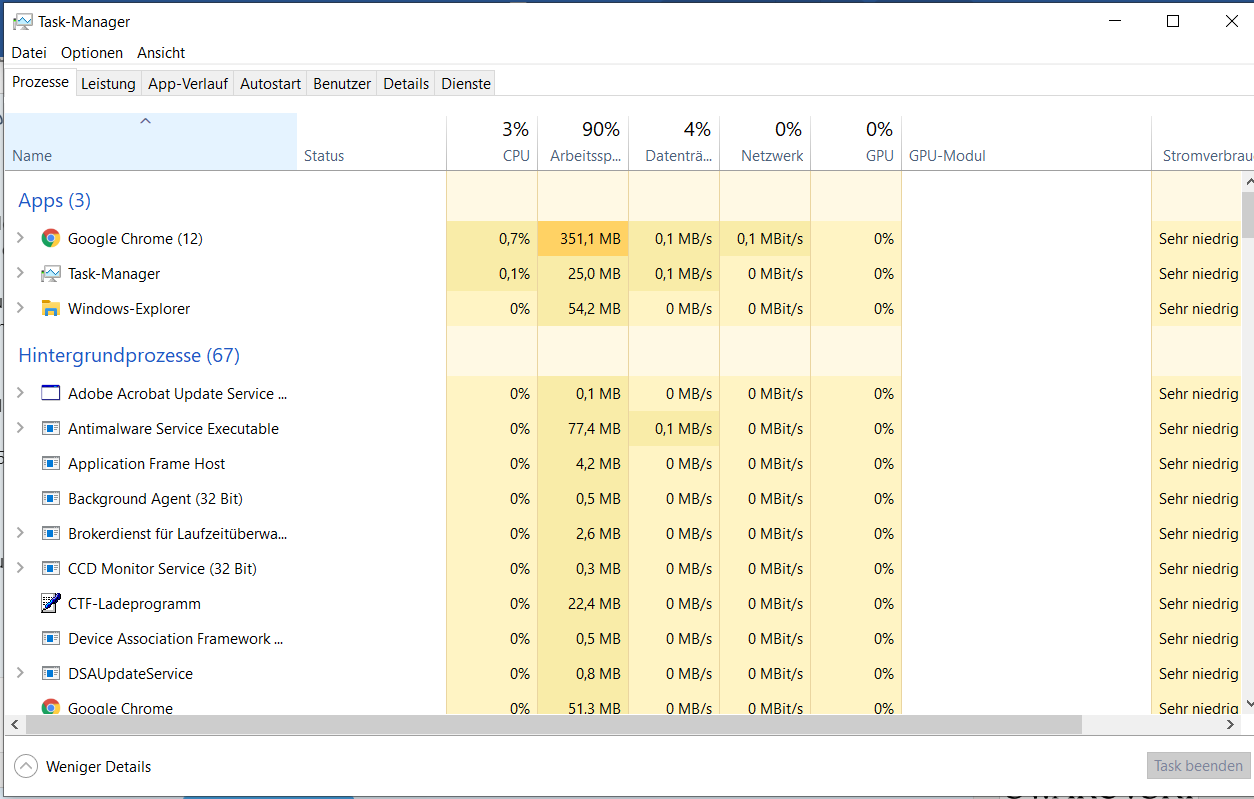Image resolution: width=1254 pixels, height=799 pixels.
Task: Click the Task beenden button
Action: tap(1198, 766)
